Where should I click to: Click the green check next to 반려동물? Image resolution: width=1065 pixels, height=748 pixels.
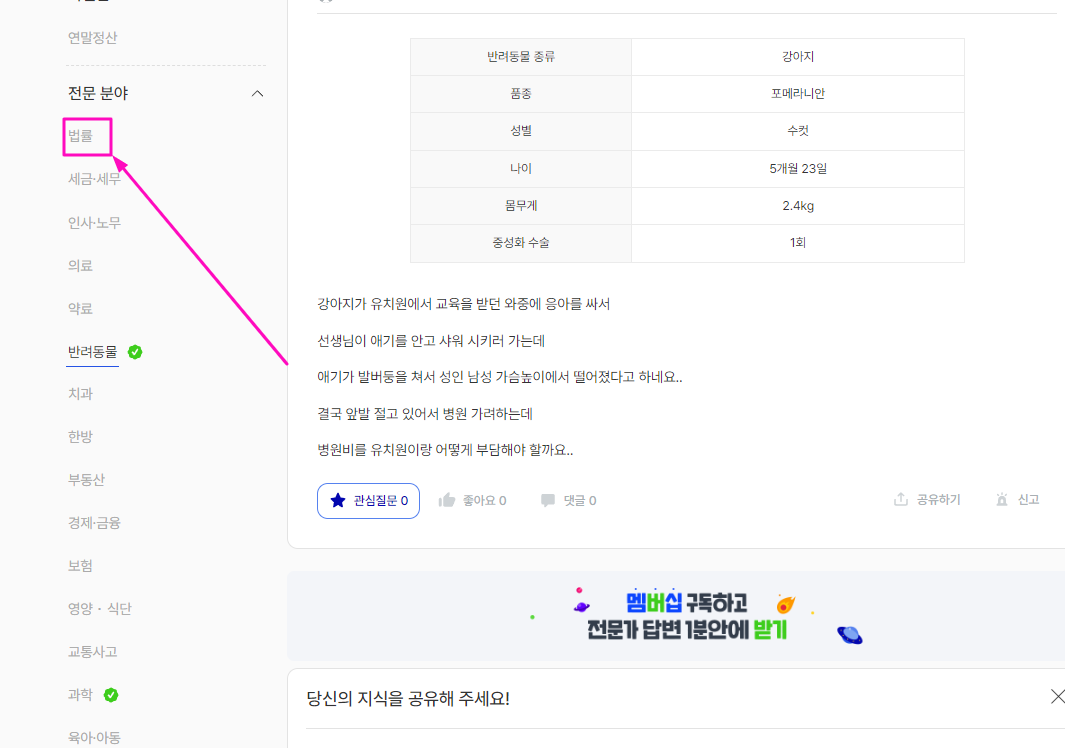coord(135,352)
